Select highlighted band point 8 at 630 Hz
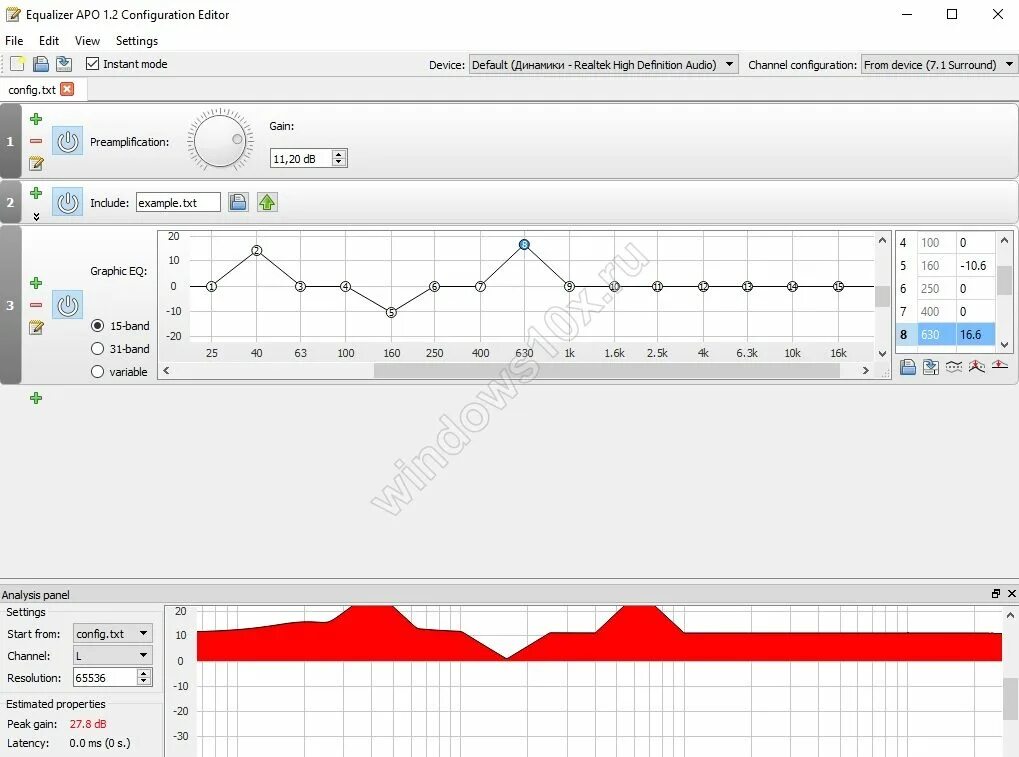The width and height of the screenshot is (1019, 757). point(524,245)
